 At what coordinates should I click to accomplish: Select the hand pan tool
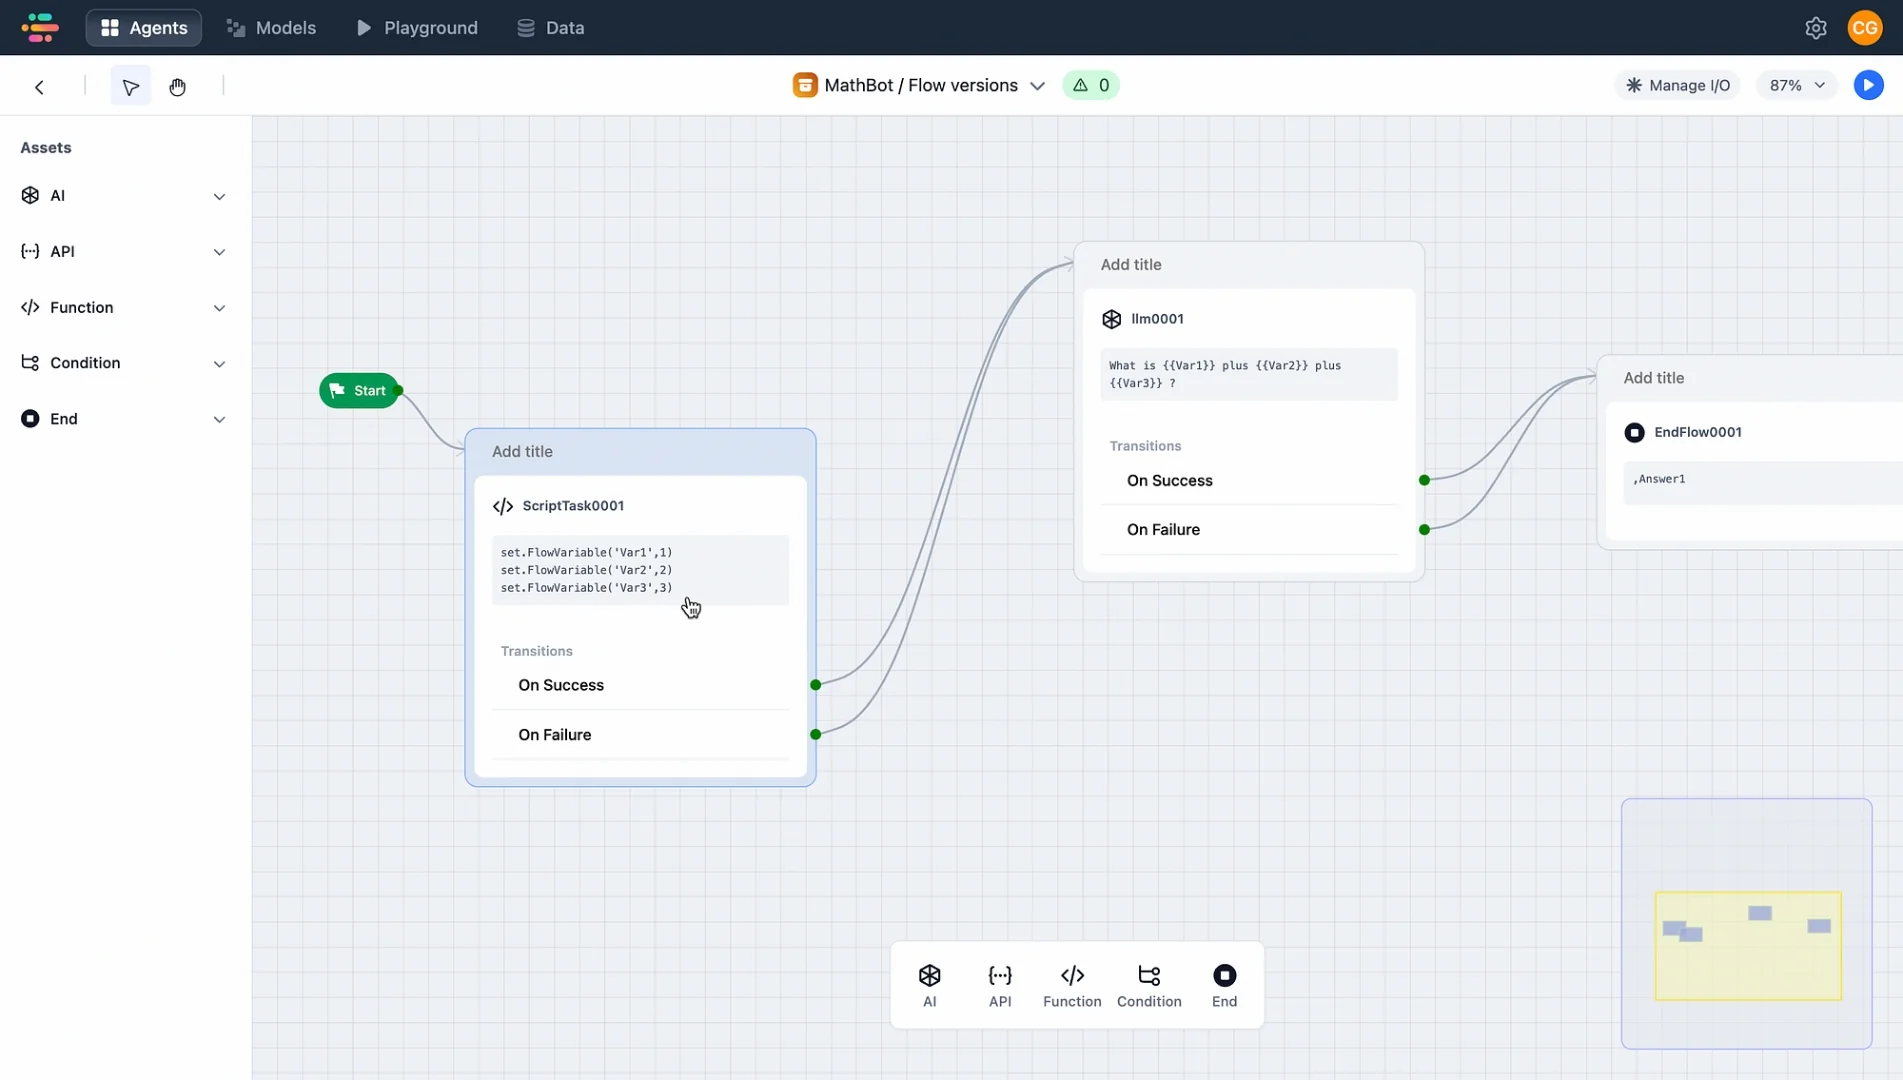177,87
